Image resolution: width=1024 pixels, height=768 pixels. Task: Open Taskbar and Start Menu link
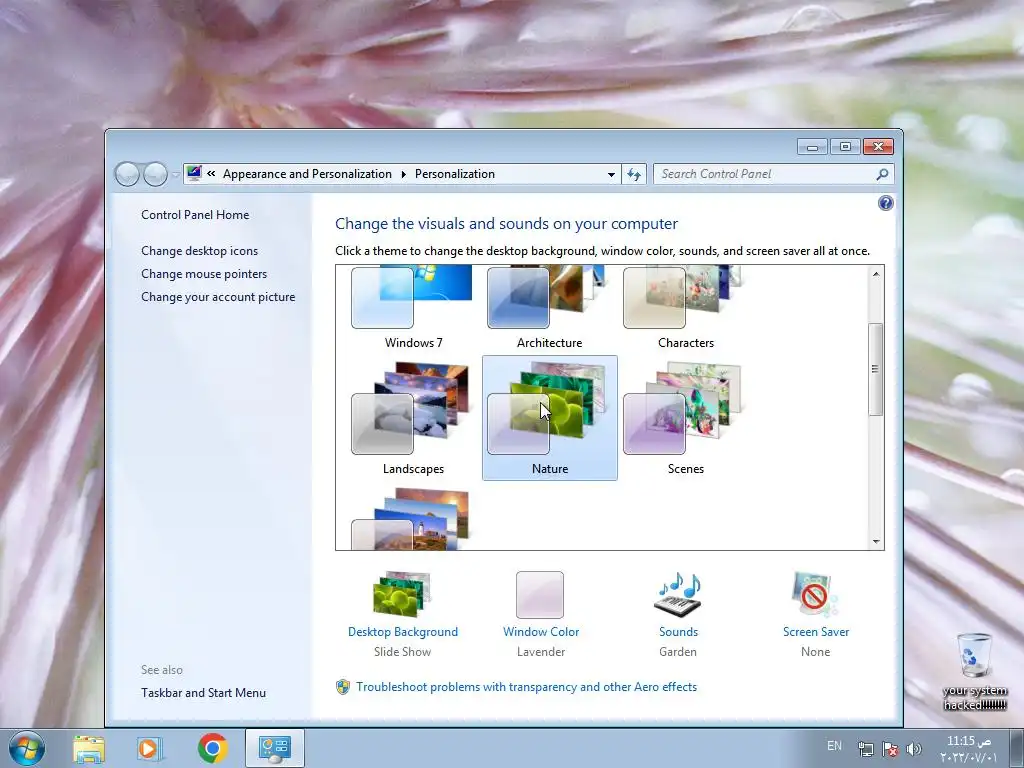tap(203, 693)
